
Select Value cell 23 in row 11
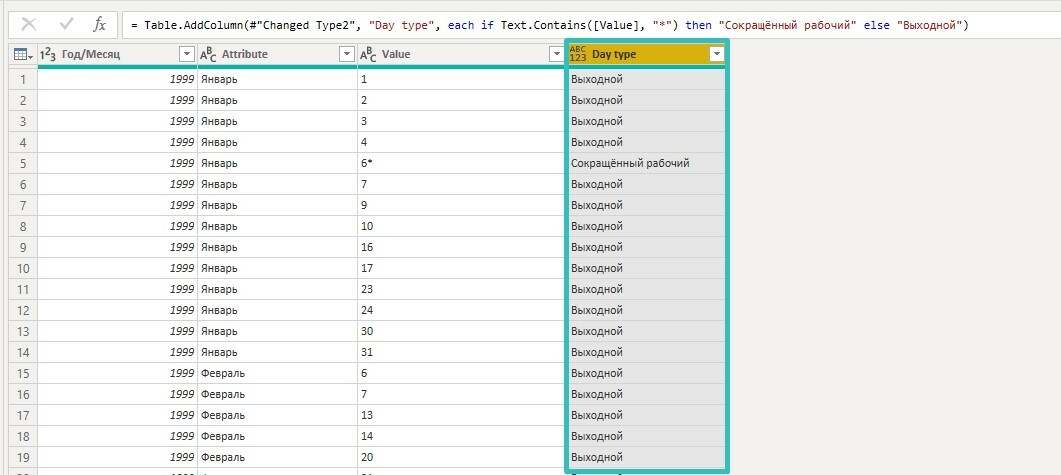coord(461,289)
